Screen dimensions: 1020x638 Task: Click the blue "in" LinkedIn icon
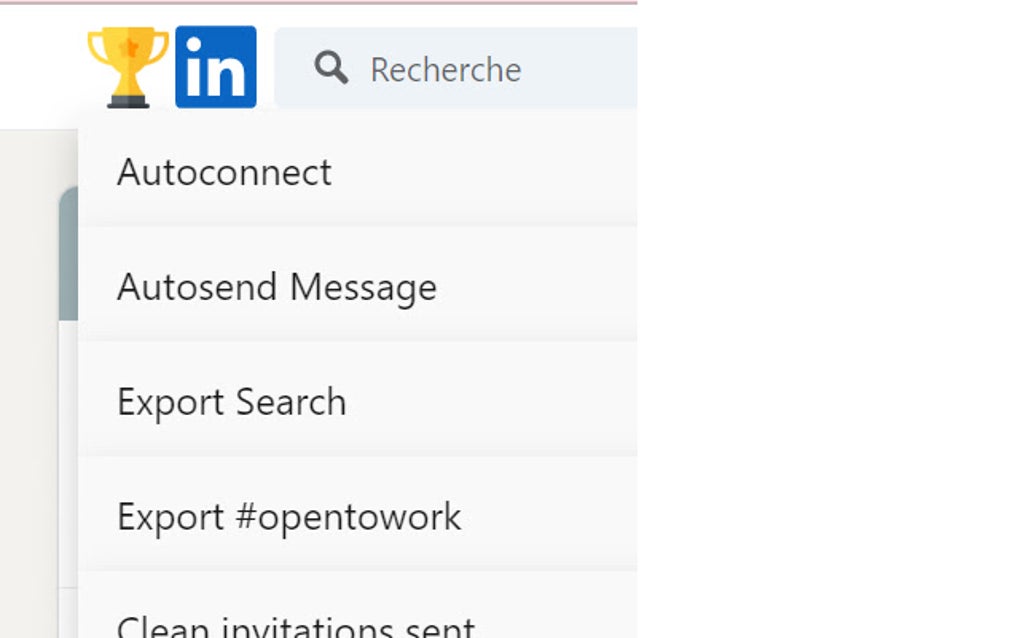pyautogui.click(x=216, y=67)
